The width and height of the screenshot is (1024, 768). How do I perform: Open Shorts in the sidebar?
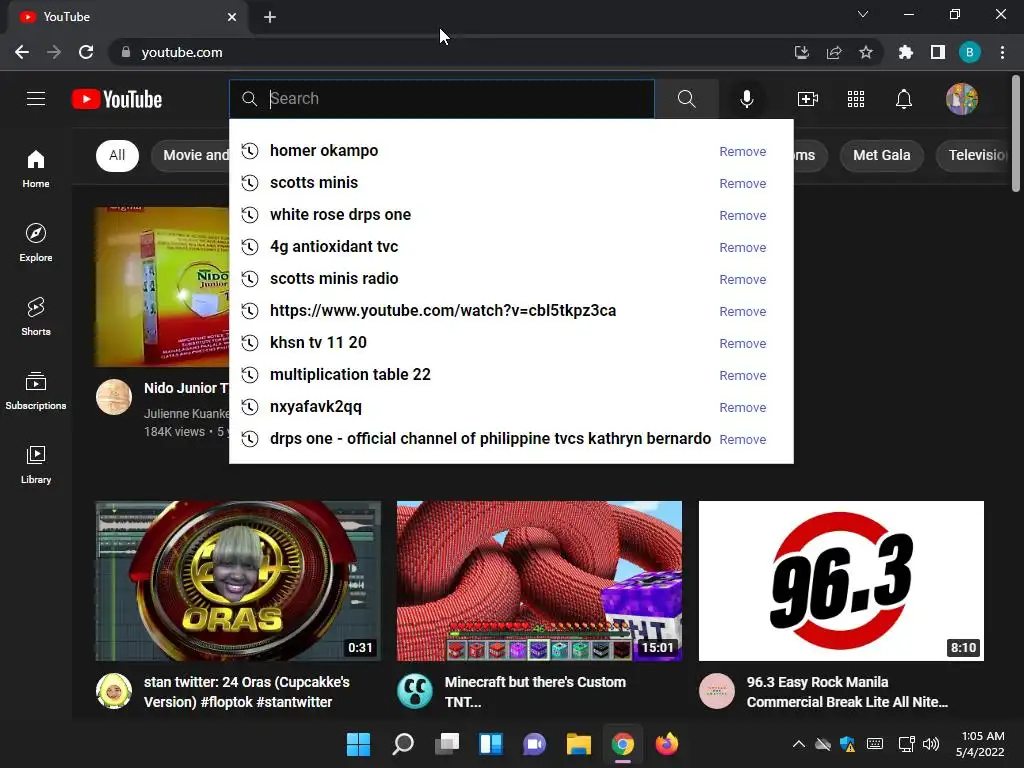[36, 316]
